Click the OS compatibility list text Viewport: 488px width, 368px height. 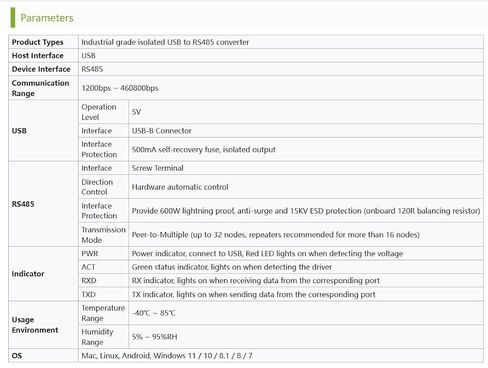click(x=167, y=356)
